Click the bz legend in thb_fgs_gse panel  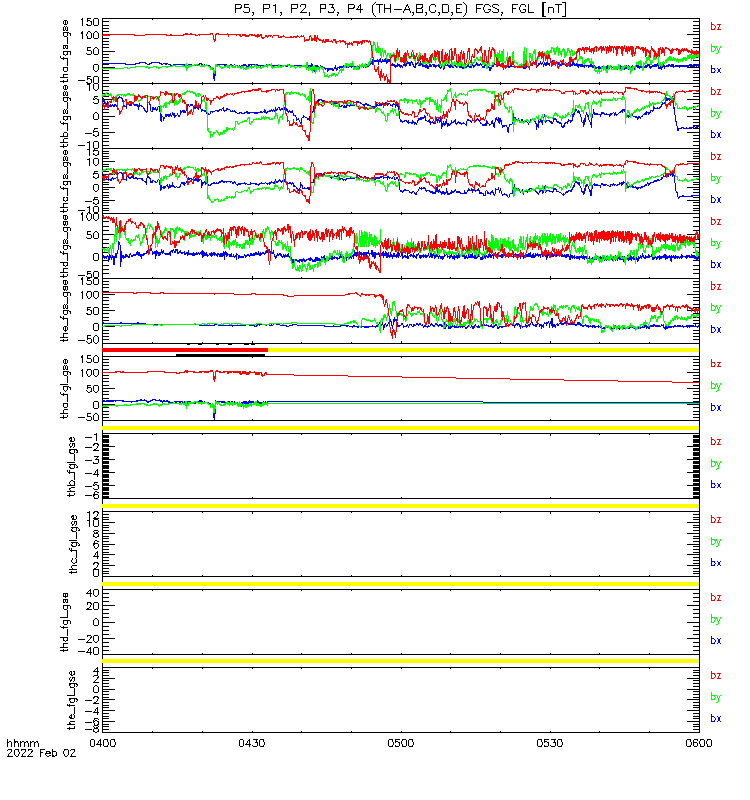click(716, 91)
